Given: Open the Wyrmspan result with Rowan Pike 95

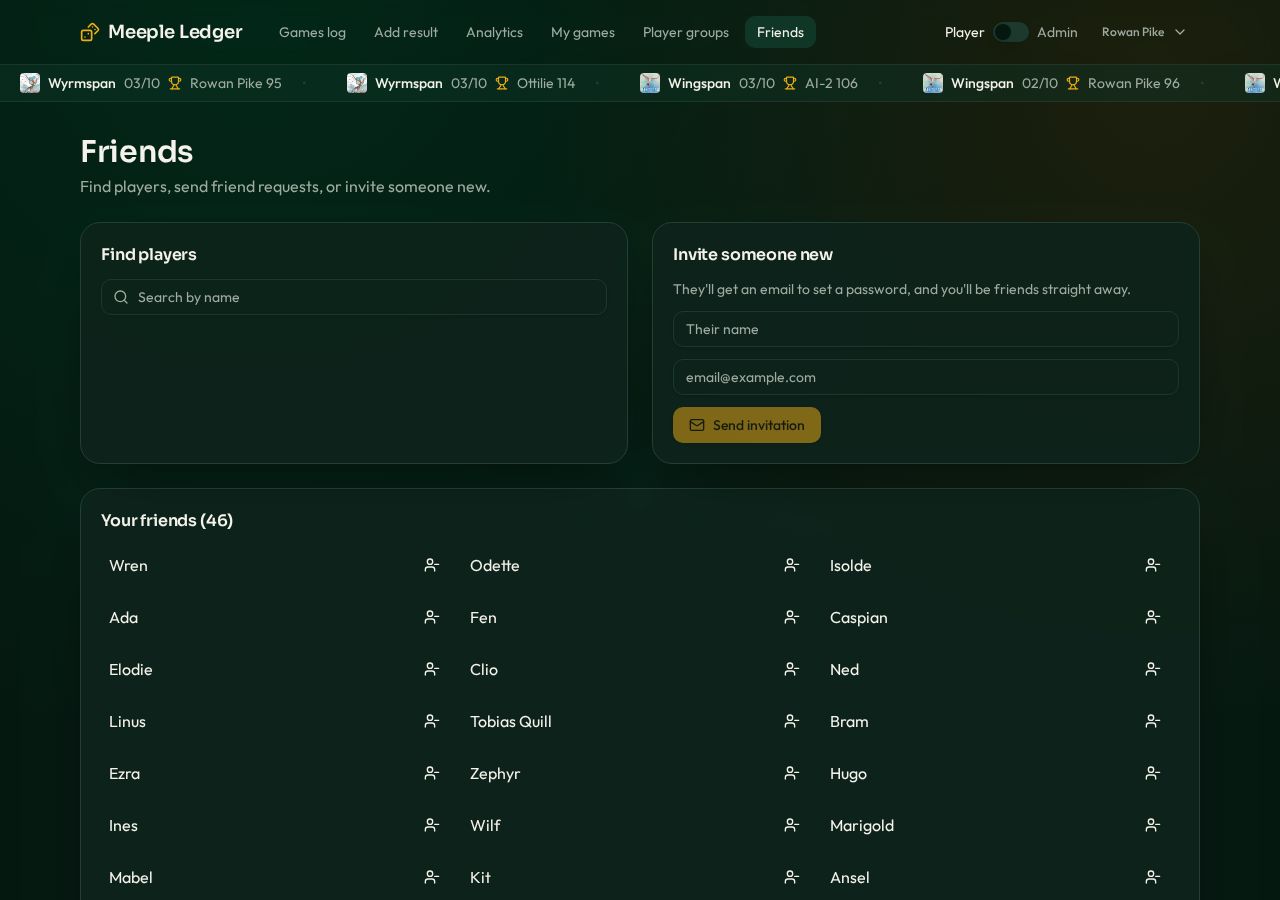Looking at the screenshot, I should pyautogui.click(x=151, y=83).
